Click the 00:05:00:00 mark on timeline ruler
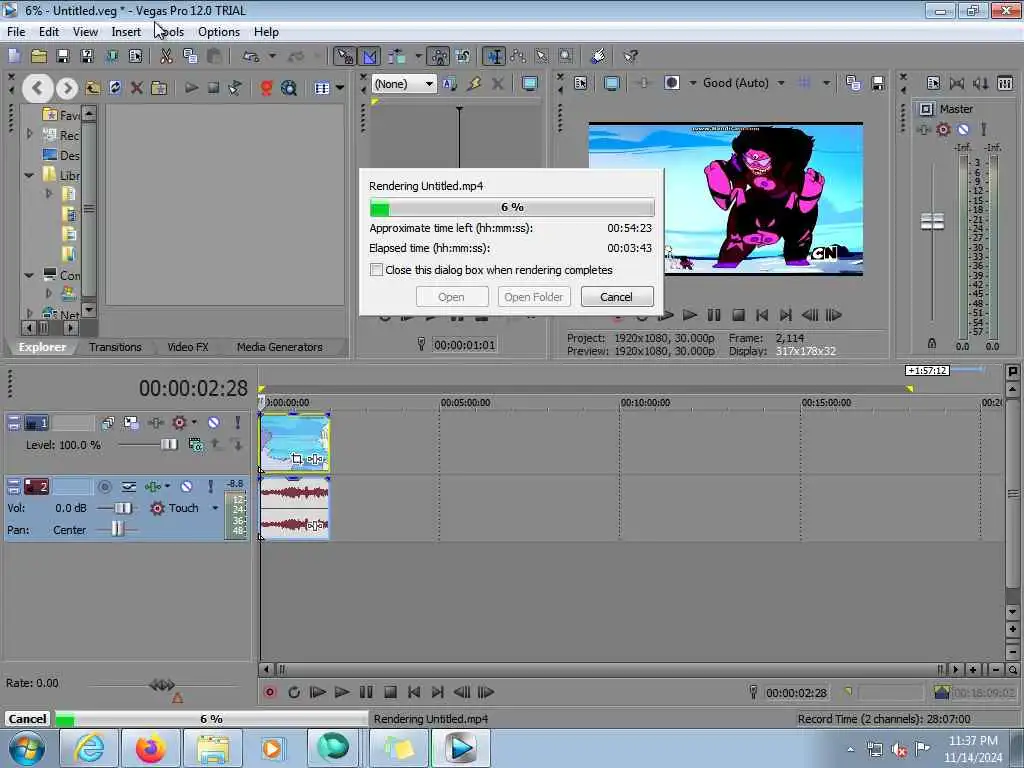Image resolution: width=1024 pixels, height=768 pixels. (465, 403)
